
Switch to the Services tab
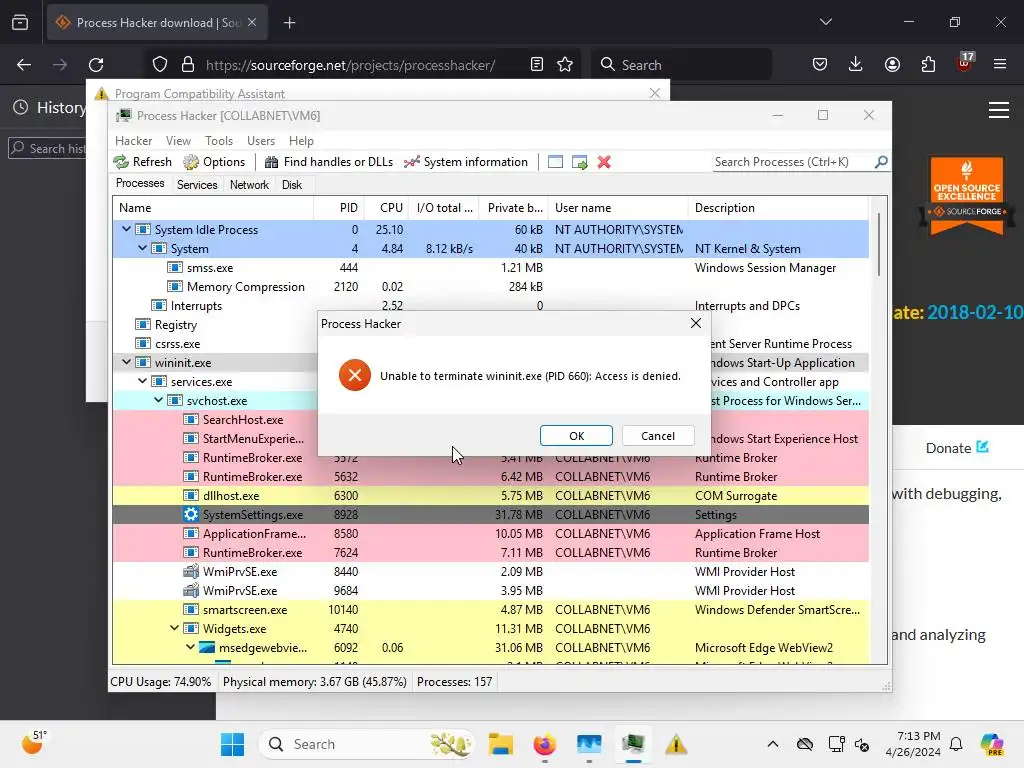(x=197, y=185)
